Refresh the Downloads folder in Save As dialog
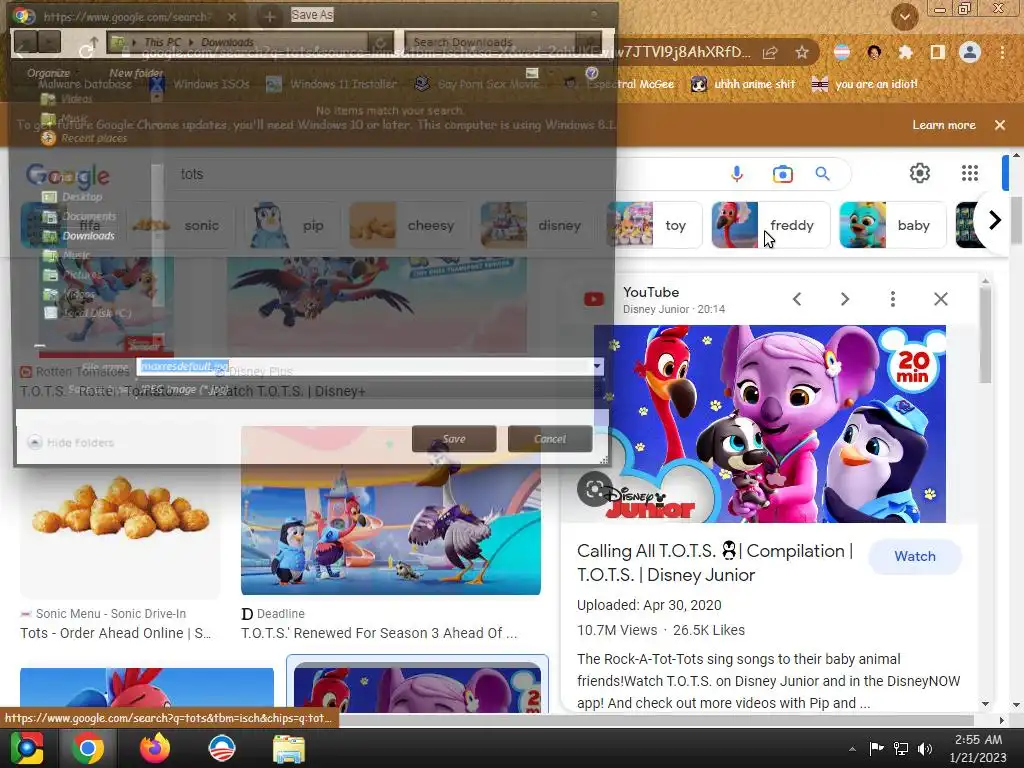1024x768 pixels. [380, 42]
